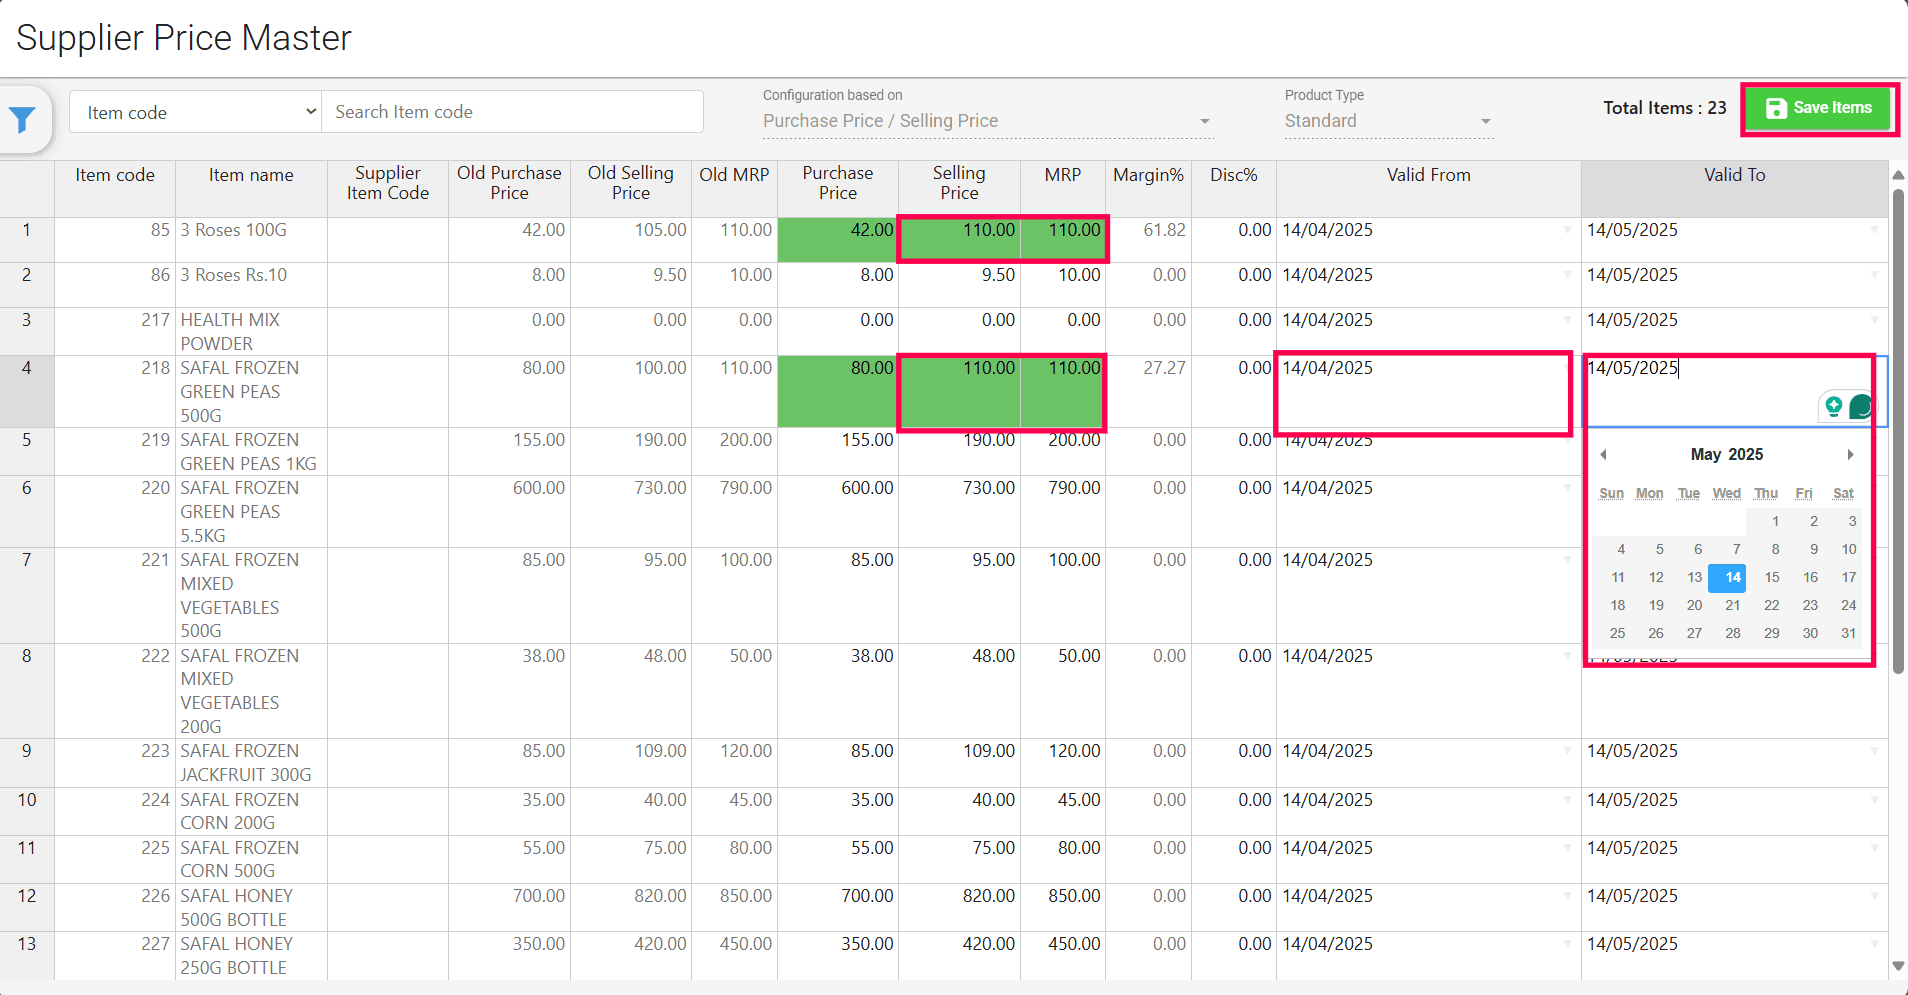This screenshot has width=1908, height=995.
Task: Open Valid To date dropdown for row 1
Action: point(1874,231)
